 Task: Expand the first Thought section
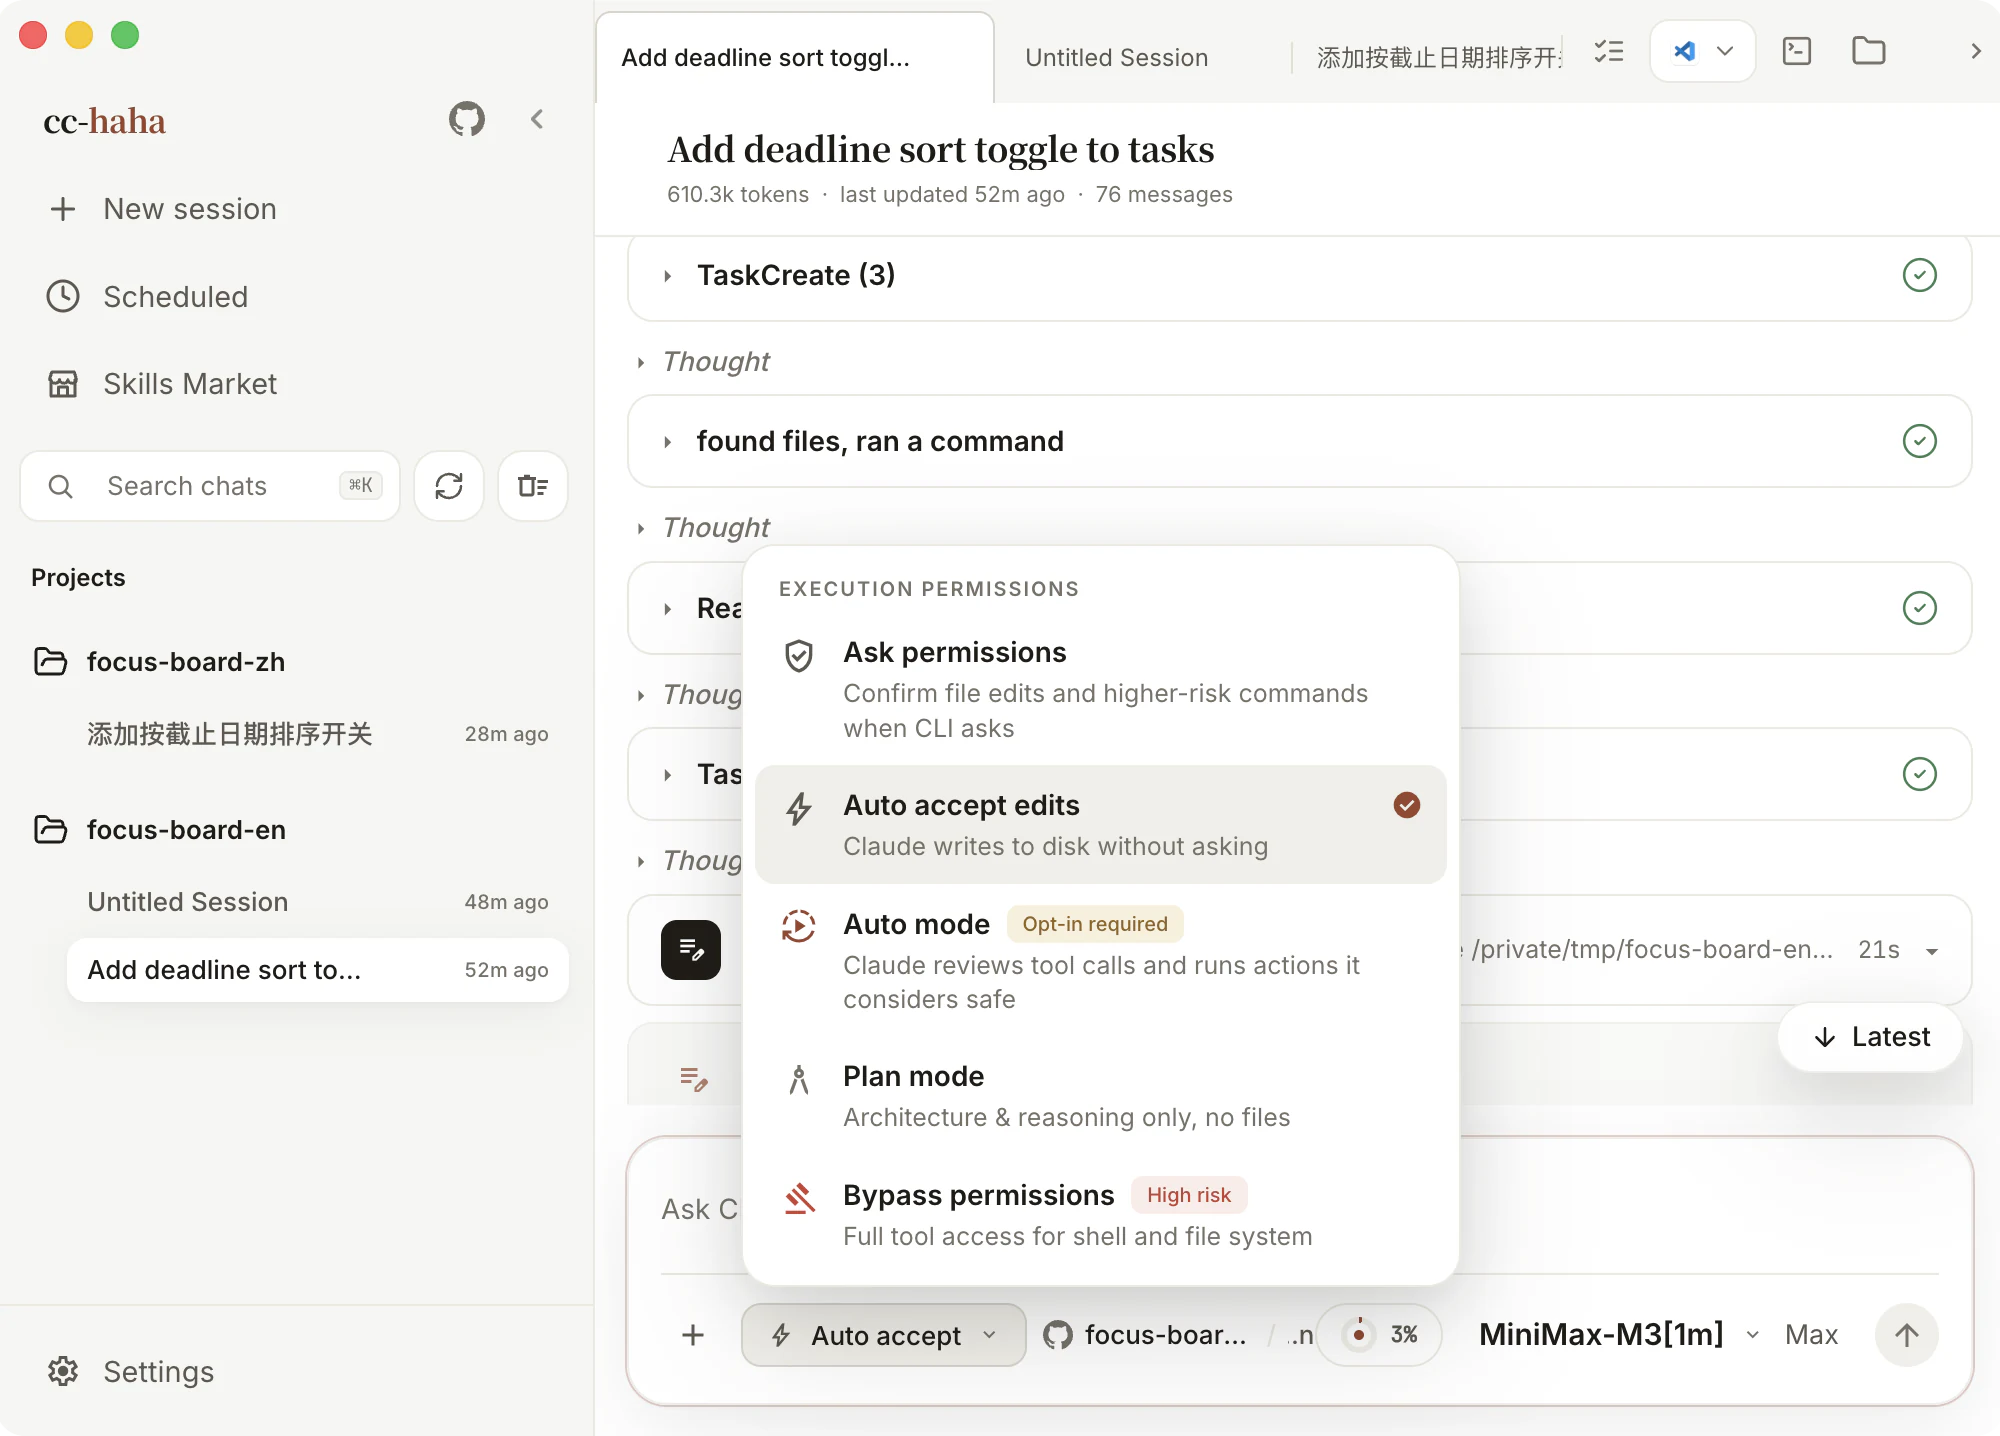[x=705, y=362]
